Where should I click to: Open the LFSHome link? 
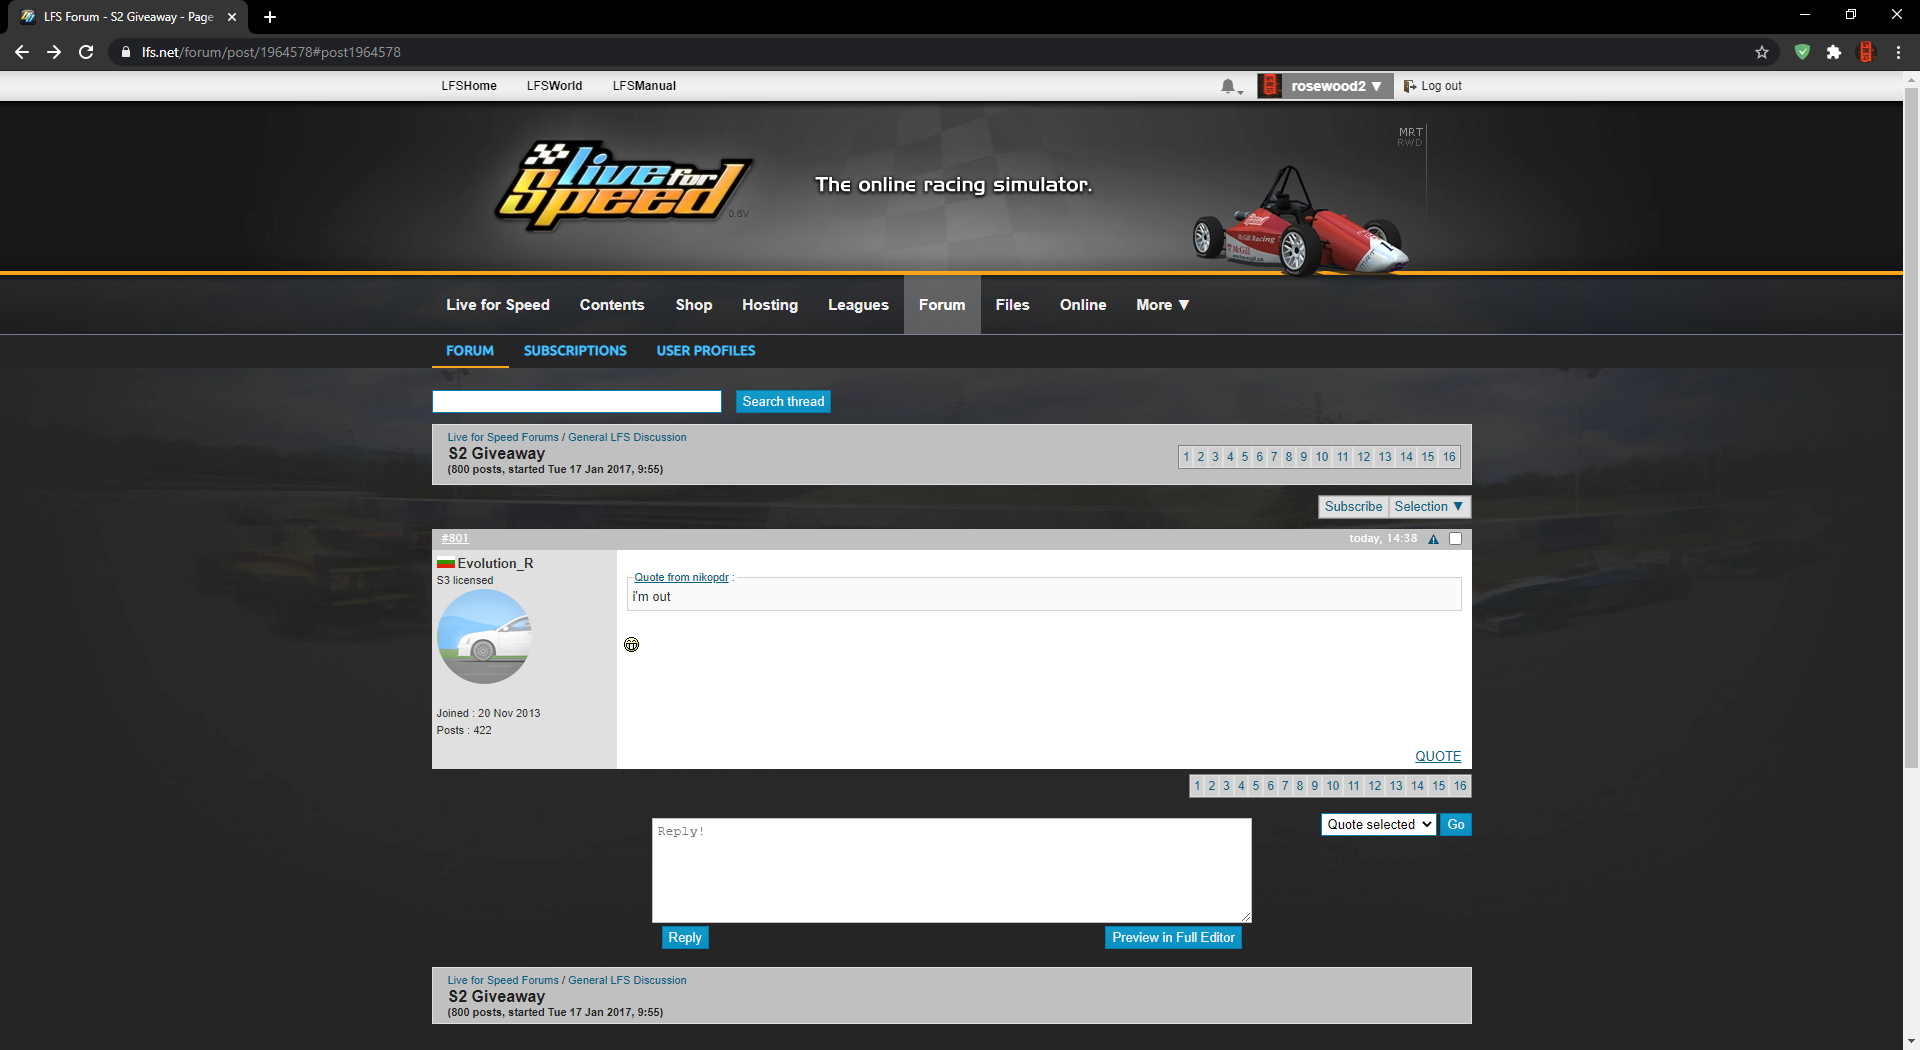pyautogui.click(x=469, y=86)
